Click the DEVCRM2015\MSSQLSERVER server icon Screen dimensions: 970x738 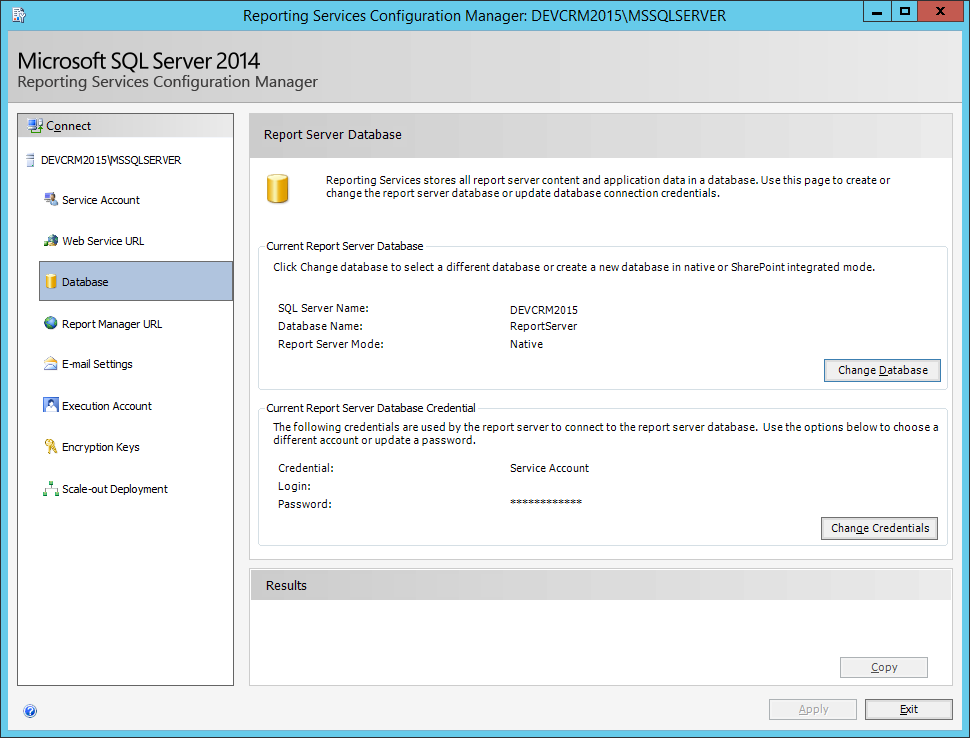click(x=30, y=160)
